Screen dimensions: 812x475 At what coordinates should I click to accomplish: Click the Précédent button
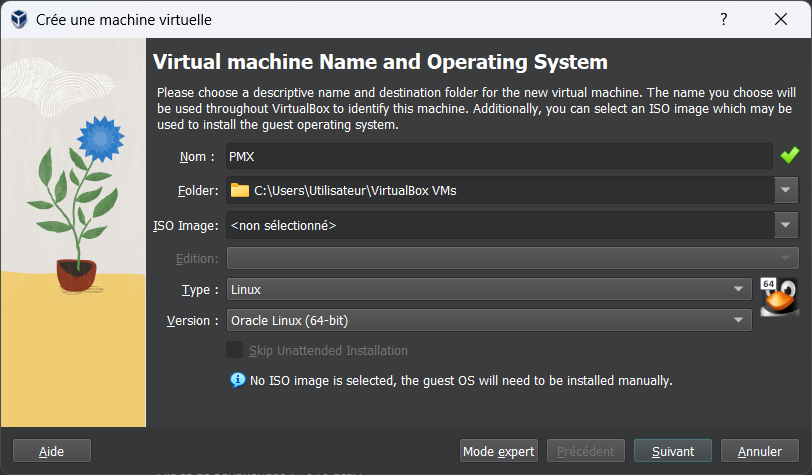586,451
